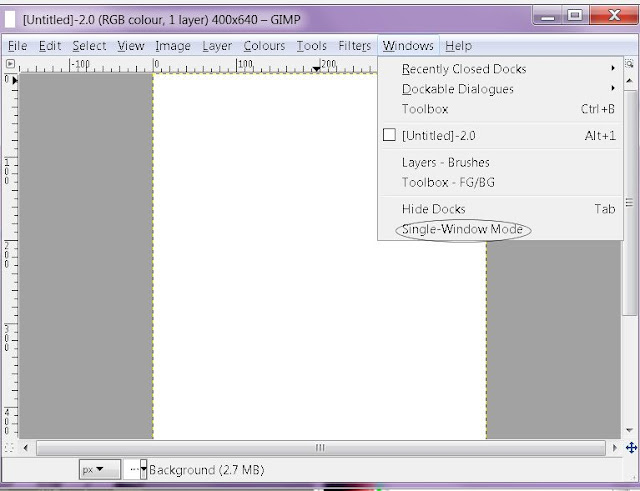The width and height of the screenshot is (640, 491).
Task: Enable Single-Window Mode
Action: point(501,229)
